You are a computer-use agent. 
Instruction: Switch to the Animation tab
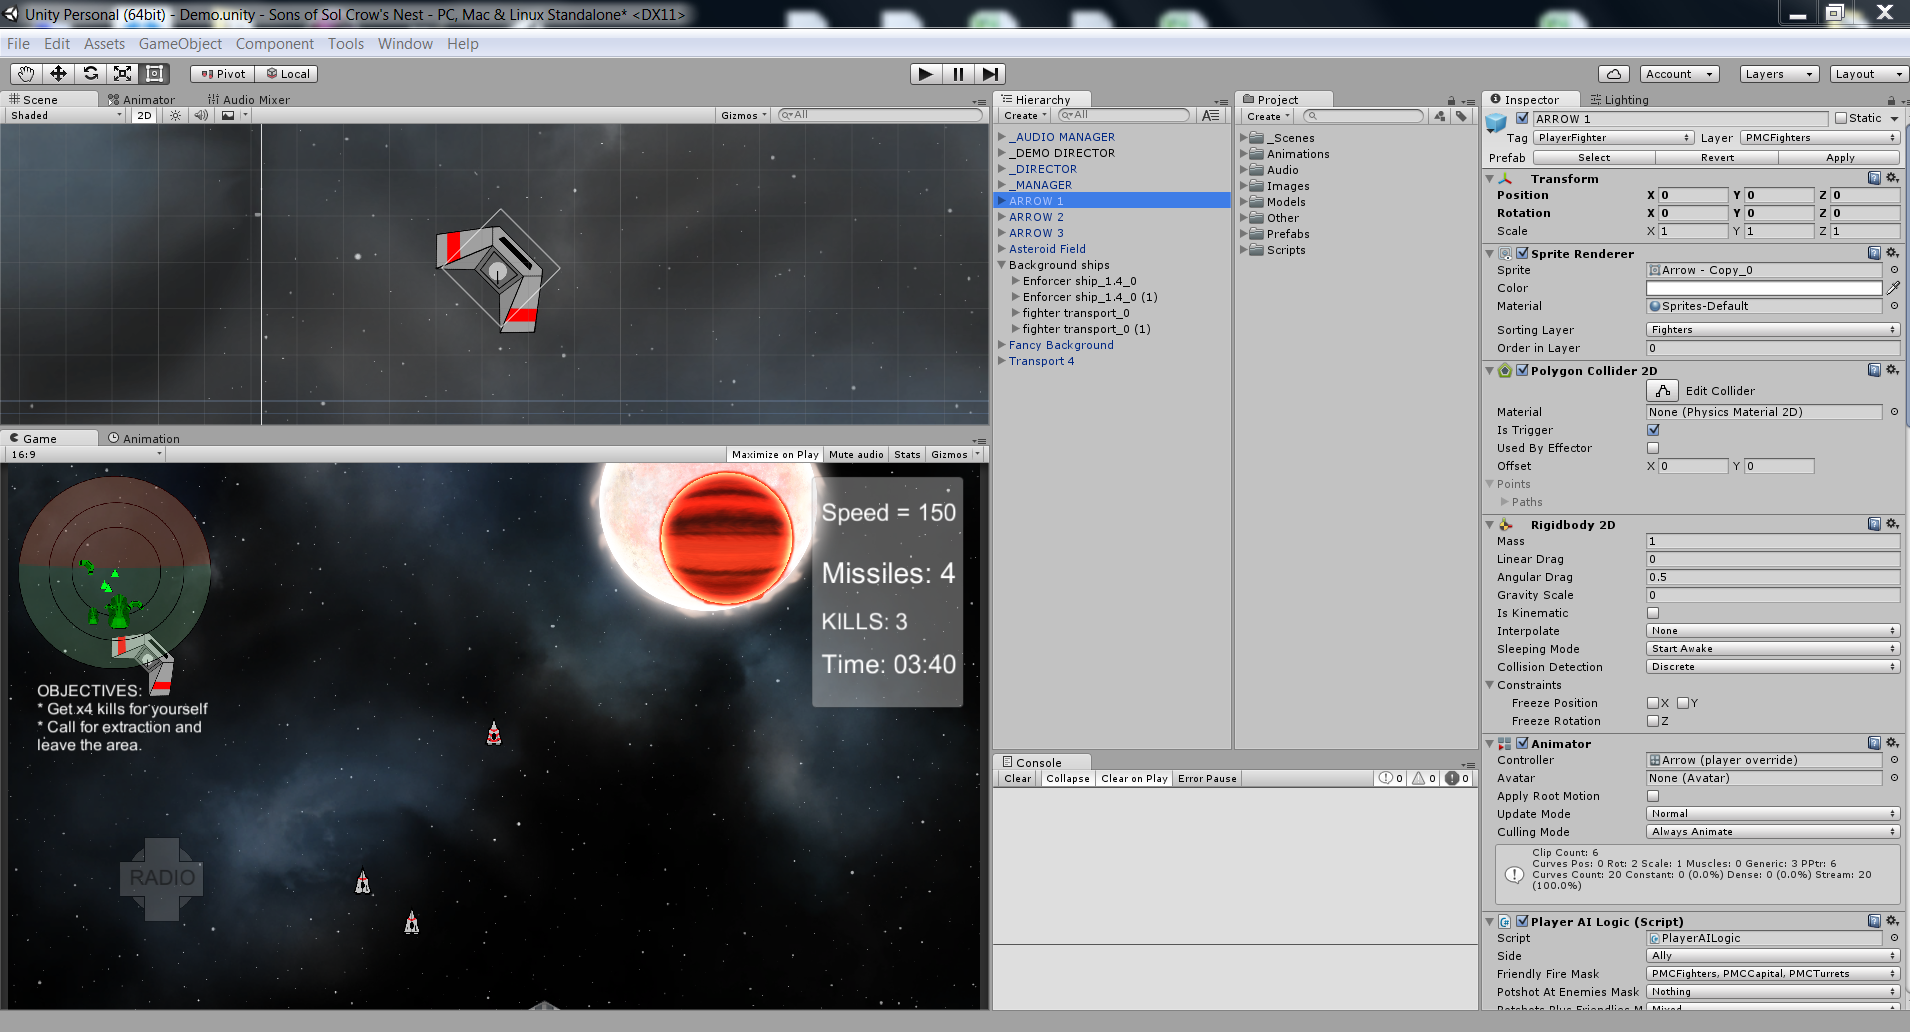(144, 438)
